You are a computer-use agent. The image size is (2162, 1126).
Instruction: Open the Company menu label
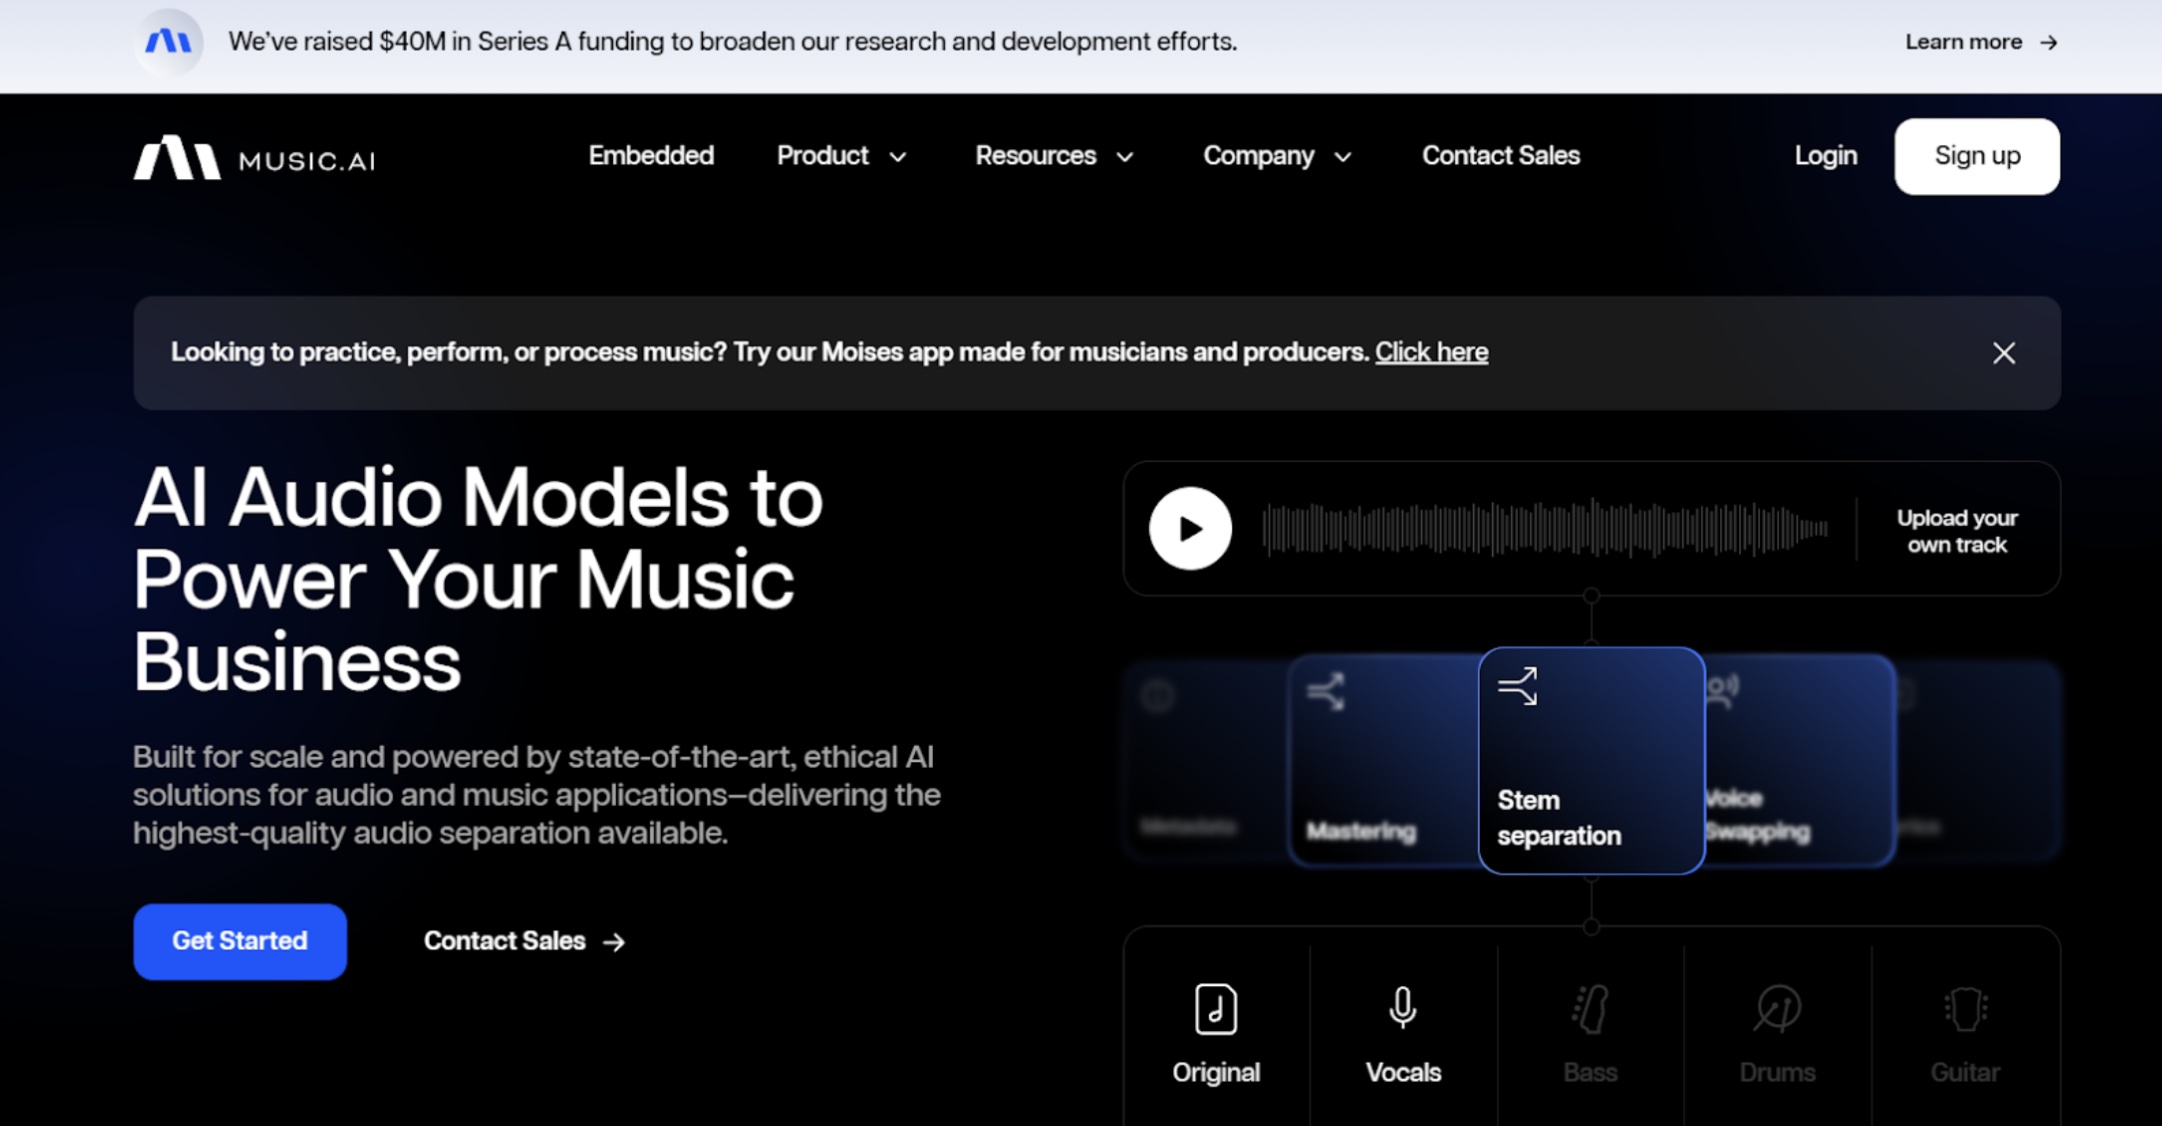[1259, 156]
